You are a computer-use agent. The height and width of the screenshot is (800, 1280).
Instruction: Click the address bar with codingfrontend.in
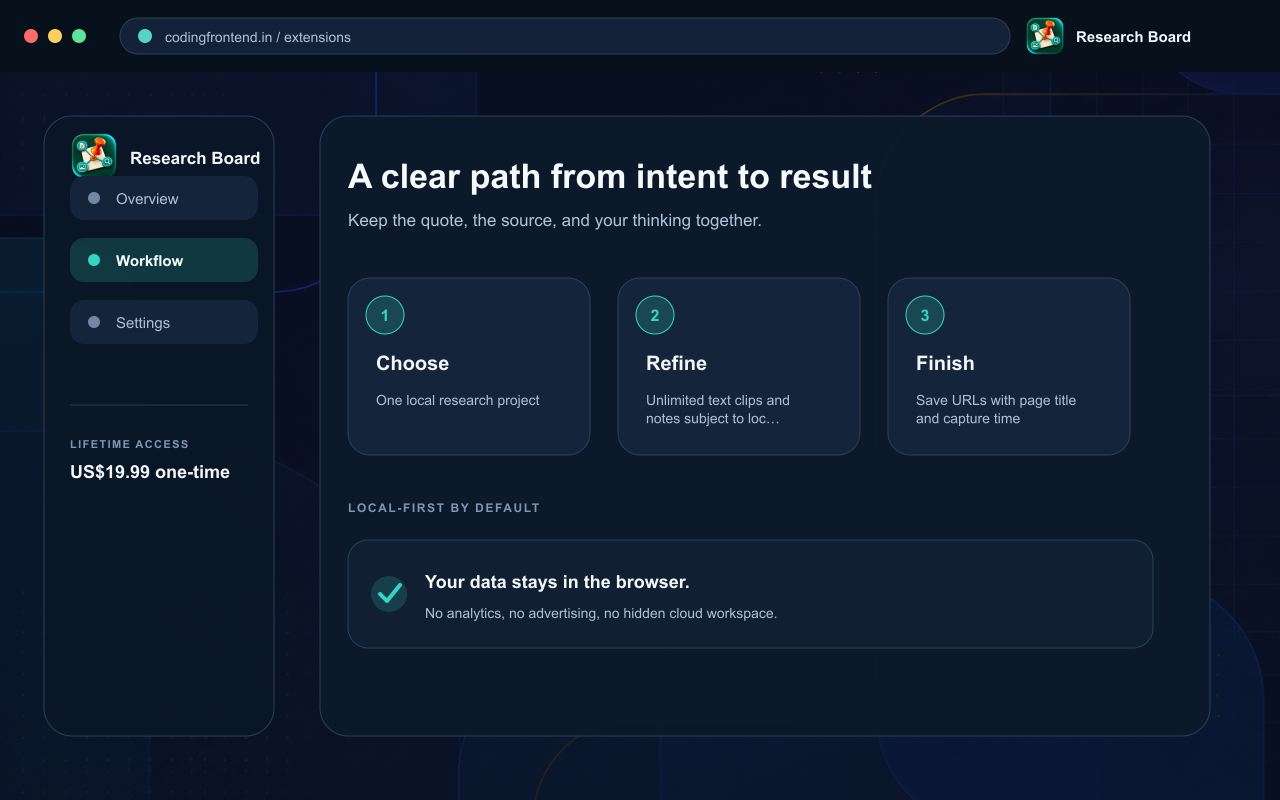click(x=565, y=36)
